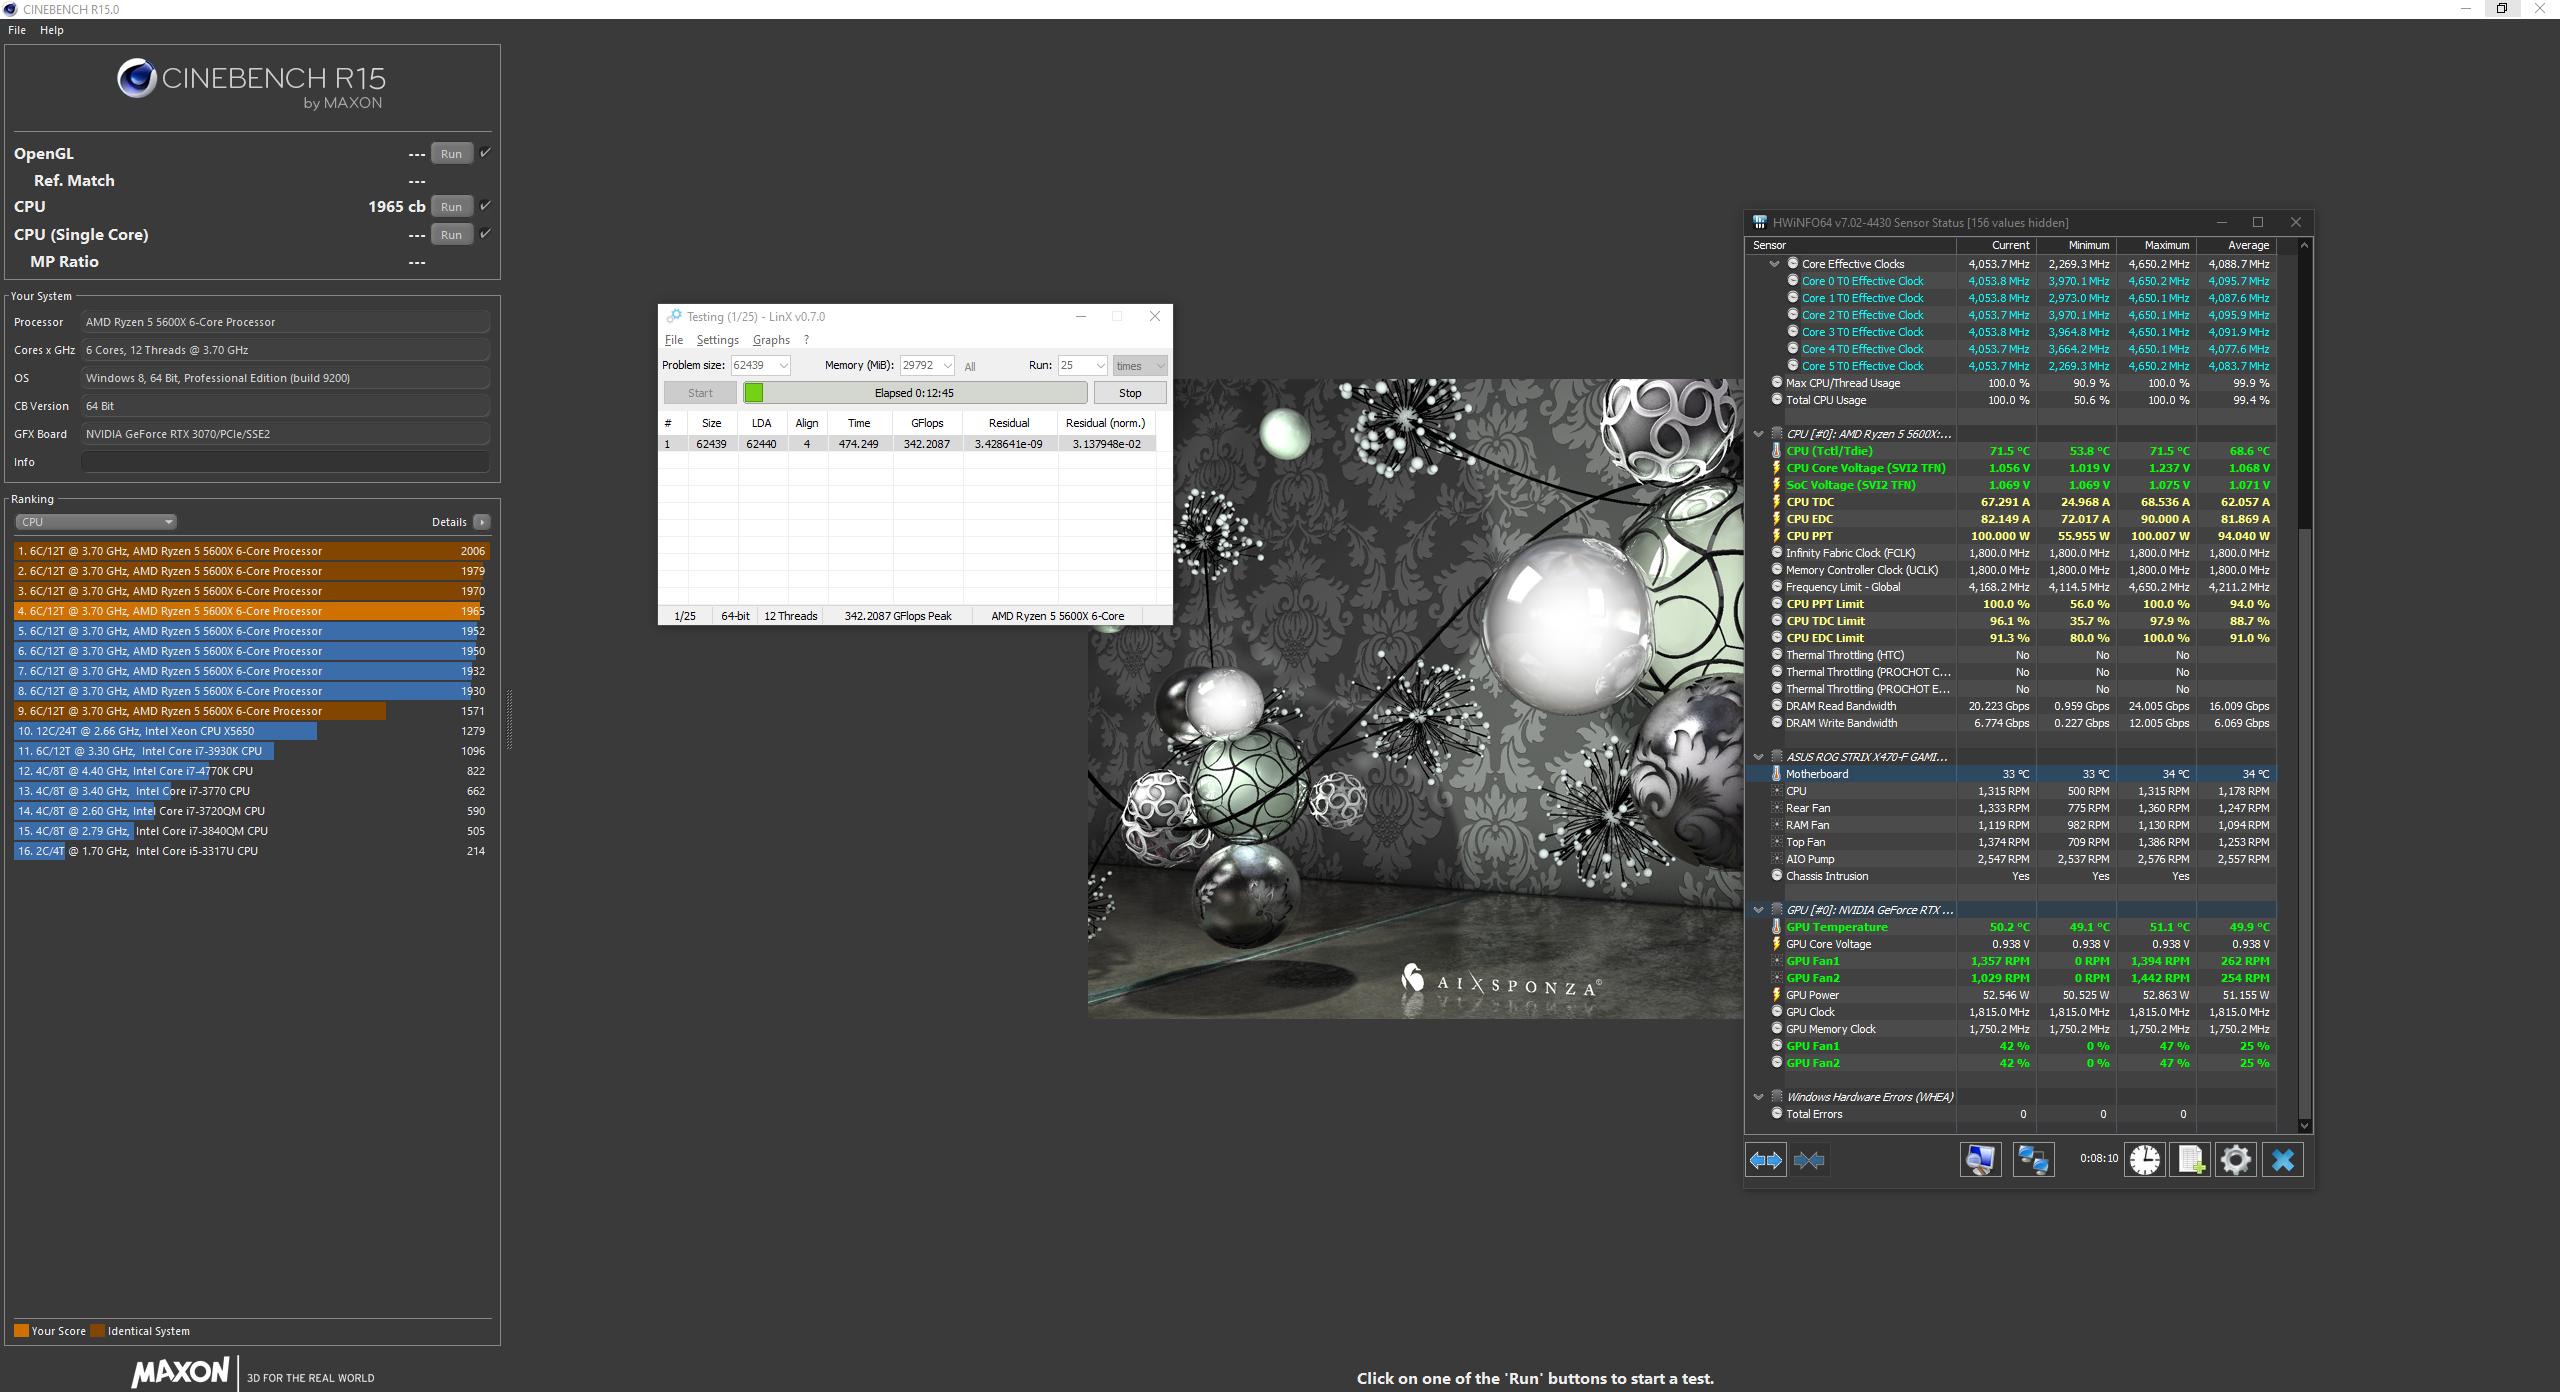The width and height of the screenshot is (2560, 1392).
Task: Click the LinX elapsed progress bar
Action: click(x=914, y=393)
